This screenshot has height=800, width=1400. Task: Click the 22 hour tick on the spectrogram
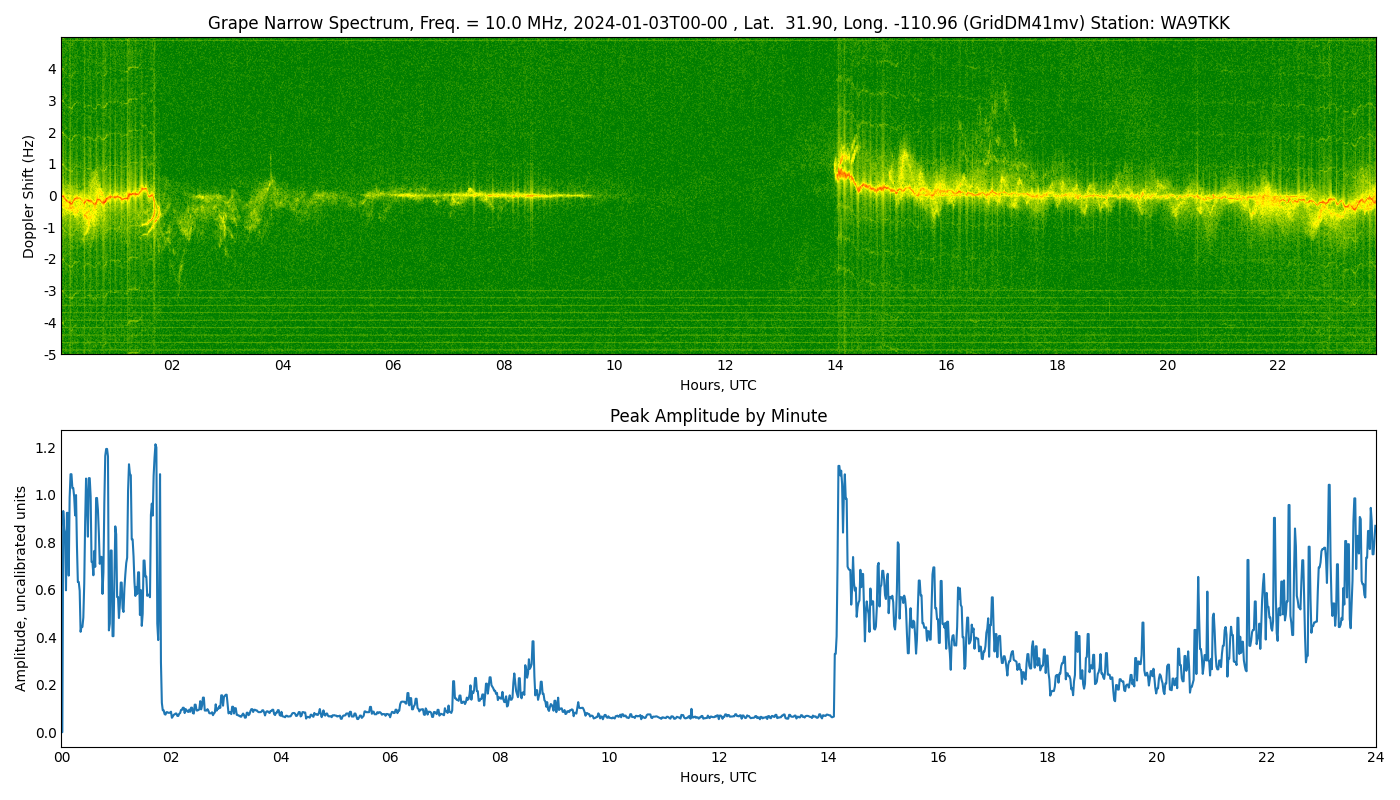click(x=1278, y=365)
